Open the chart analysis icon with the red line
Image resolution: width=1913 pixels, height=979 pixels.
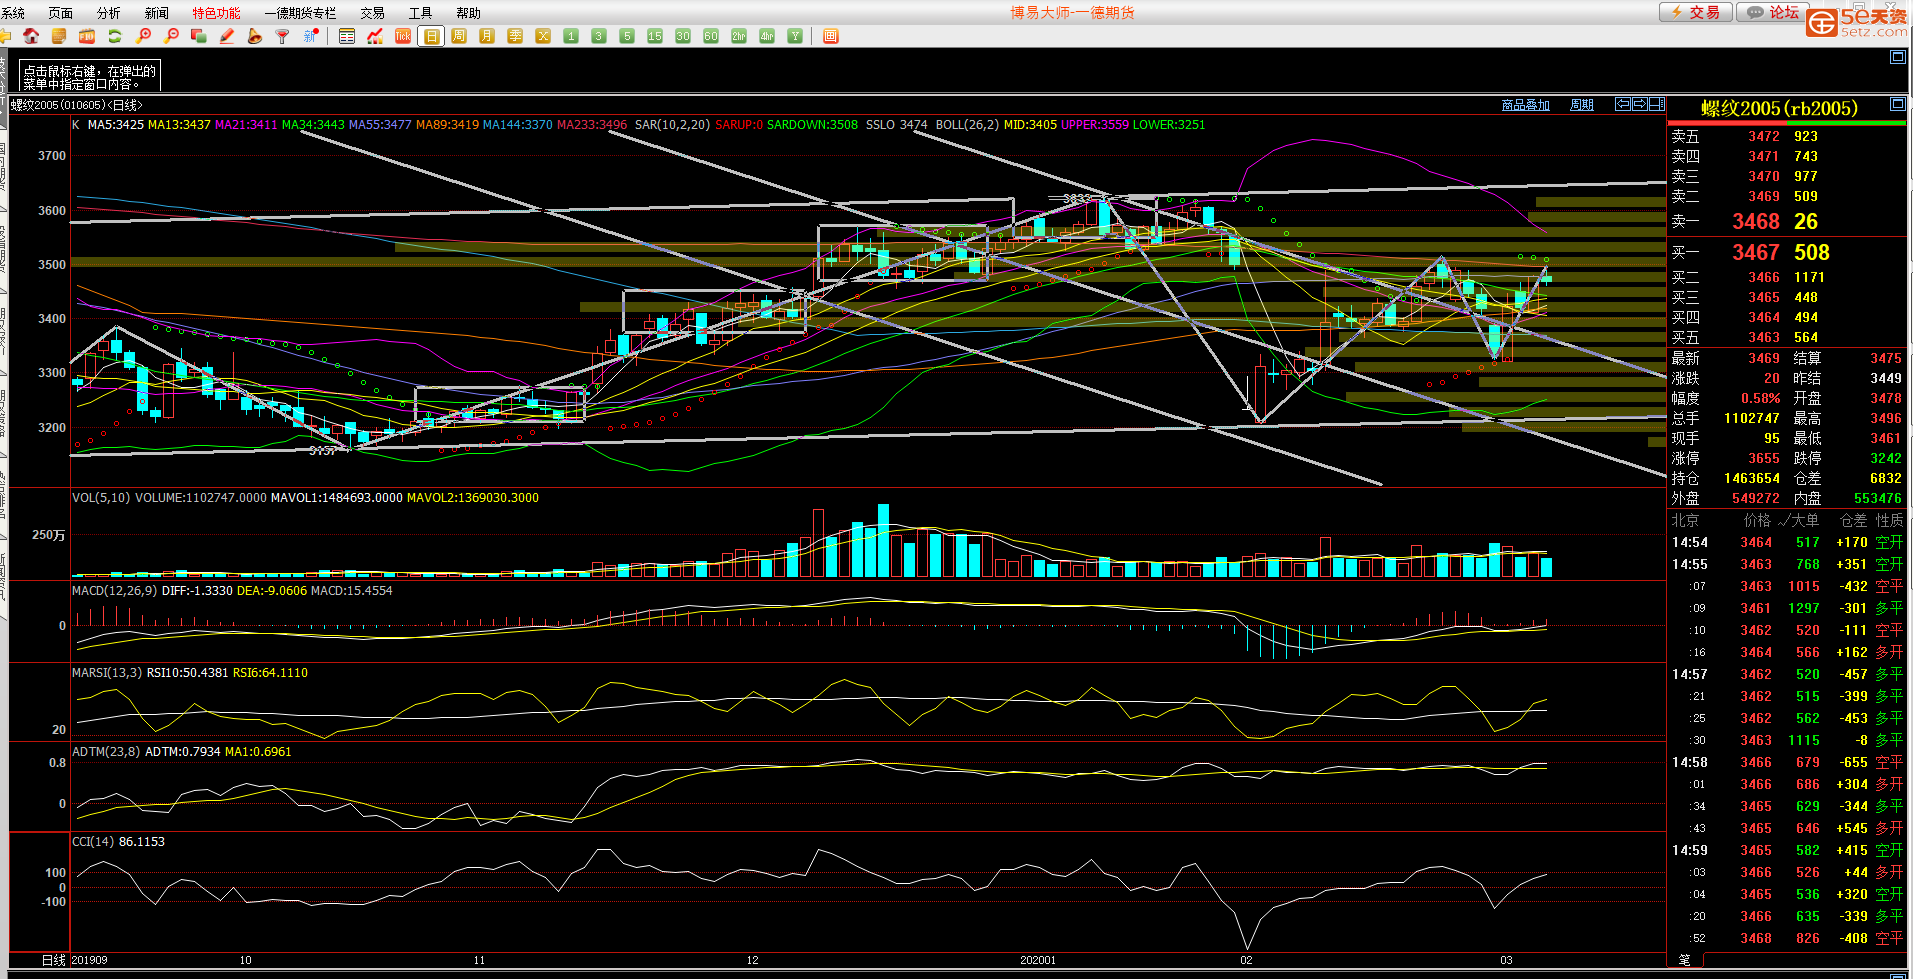pos(375,36)
